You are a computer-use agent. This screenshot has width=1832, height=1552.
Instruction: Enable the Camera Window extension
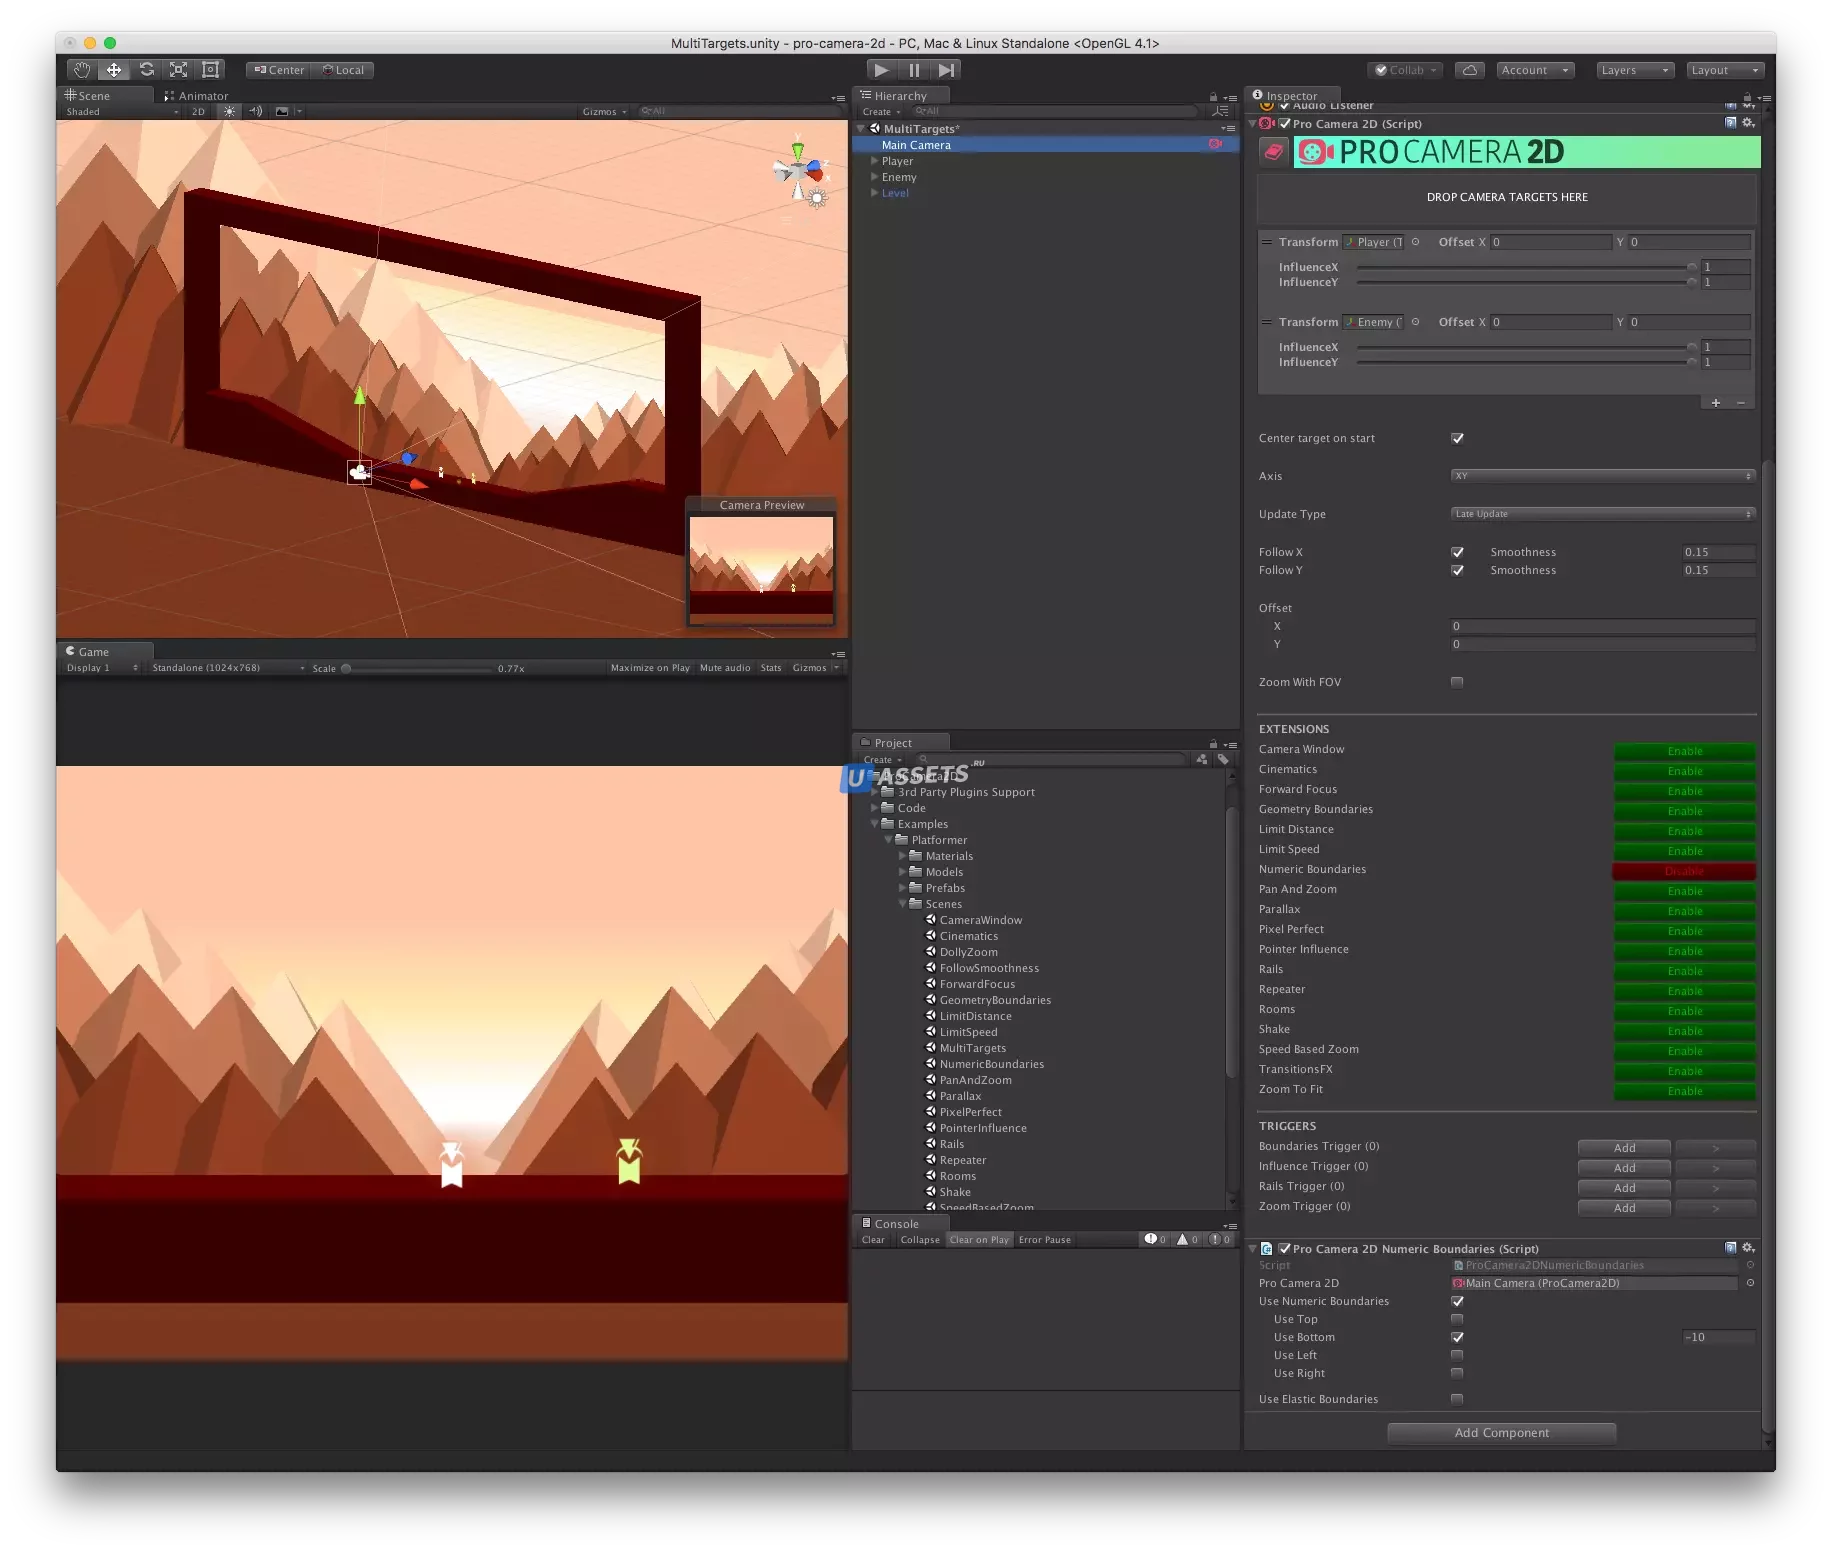point(1684,751)
